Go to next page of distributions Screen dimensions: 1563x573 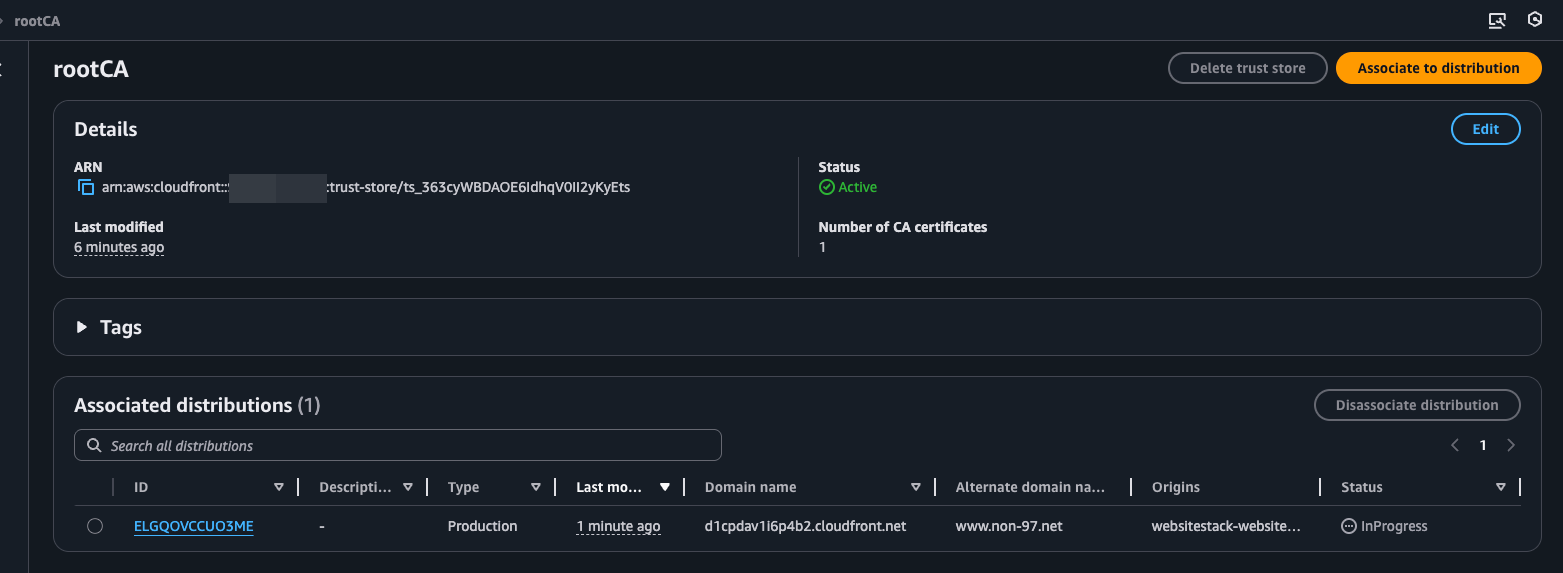1511,445
